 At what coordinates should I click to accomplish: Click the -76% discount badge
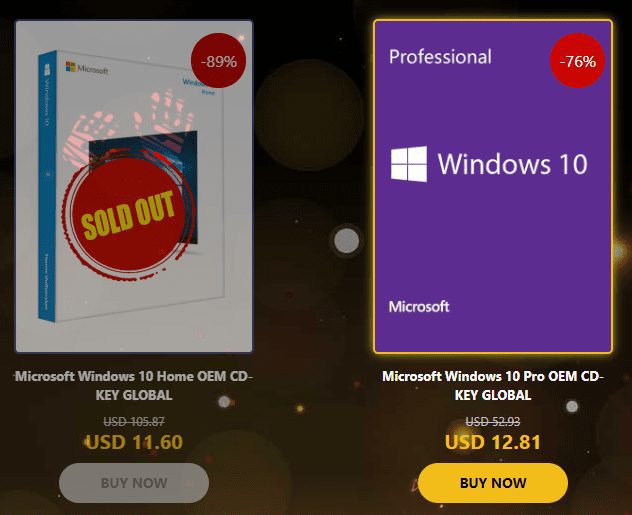click(578, 60)
